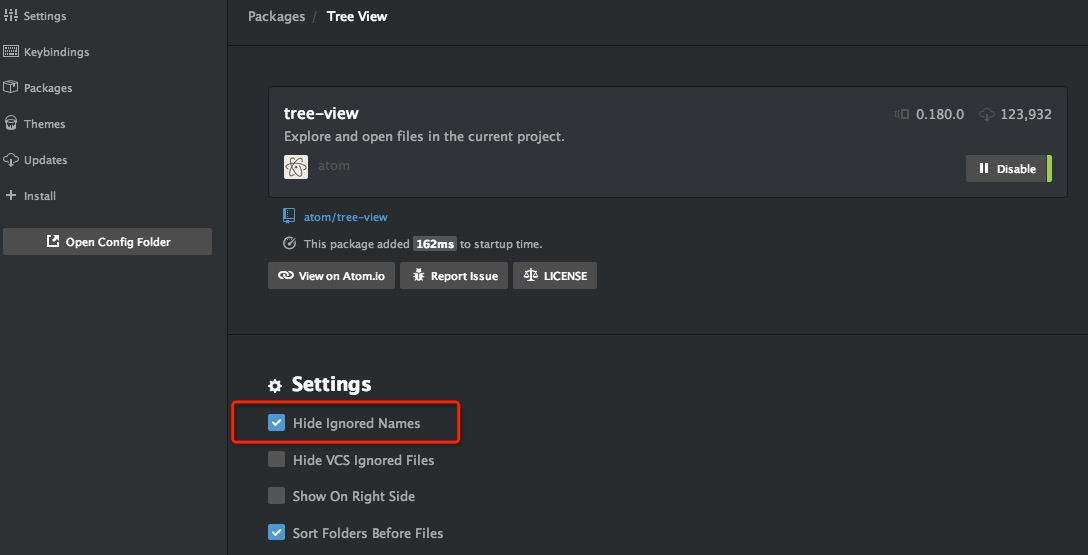This screenshot has width=1088, height=555.
Task: Open the Themes section
Action: pyautogui.click(x=34, y=124)
